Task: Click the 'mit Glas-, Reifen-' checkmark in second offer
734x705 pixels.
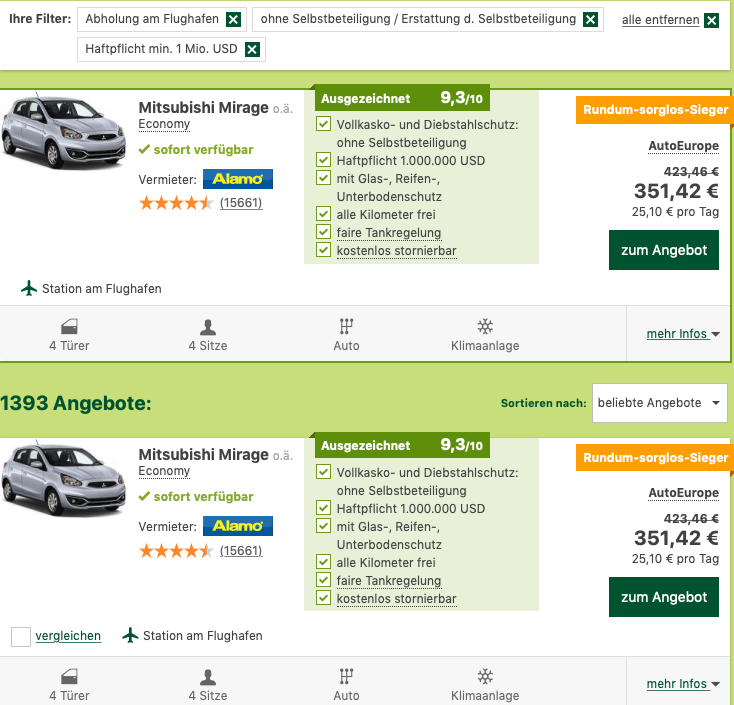Action: tap(323, 526)
